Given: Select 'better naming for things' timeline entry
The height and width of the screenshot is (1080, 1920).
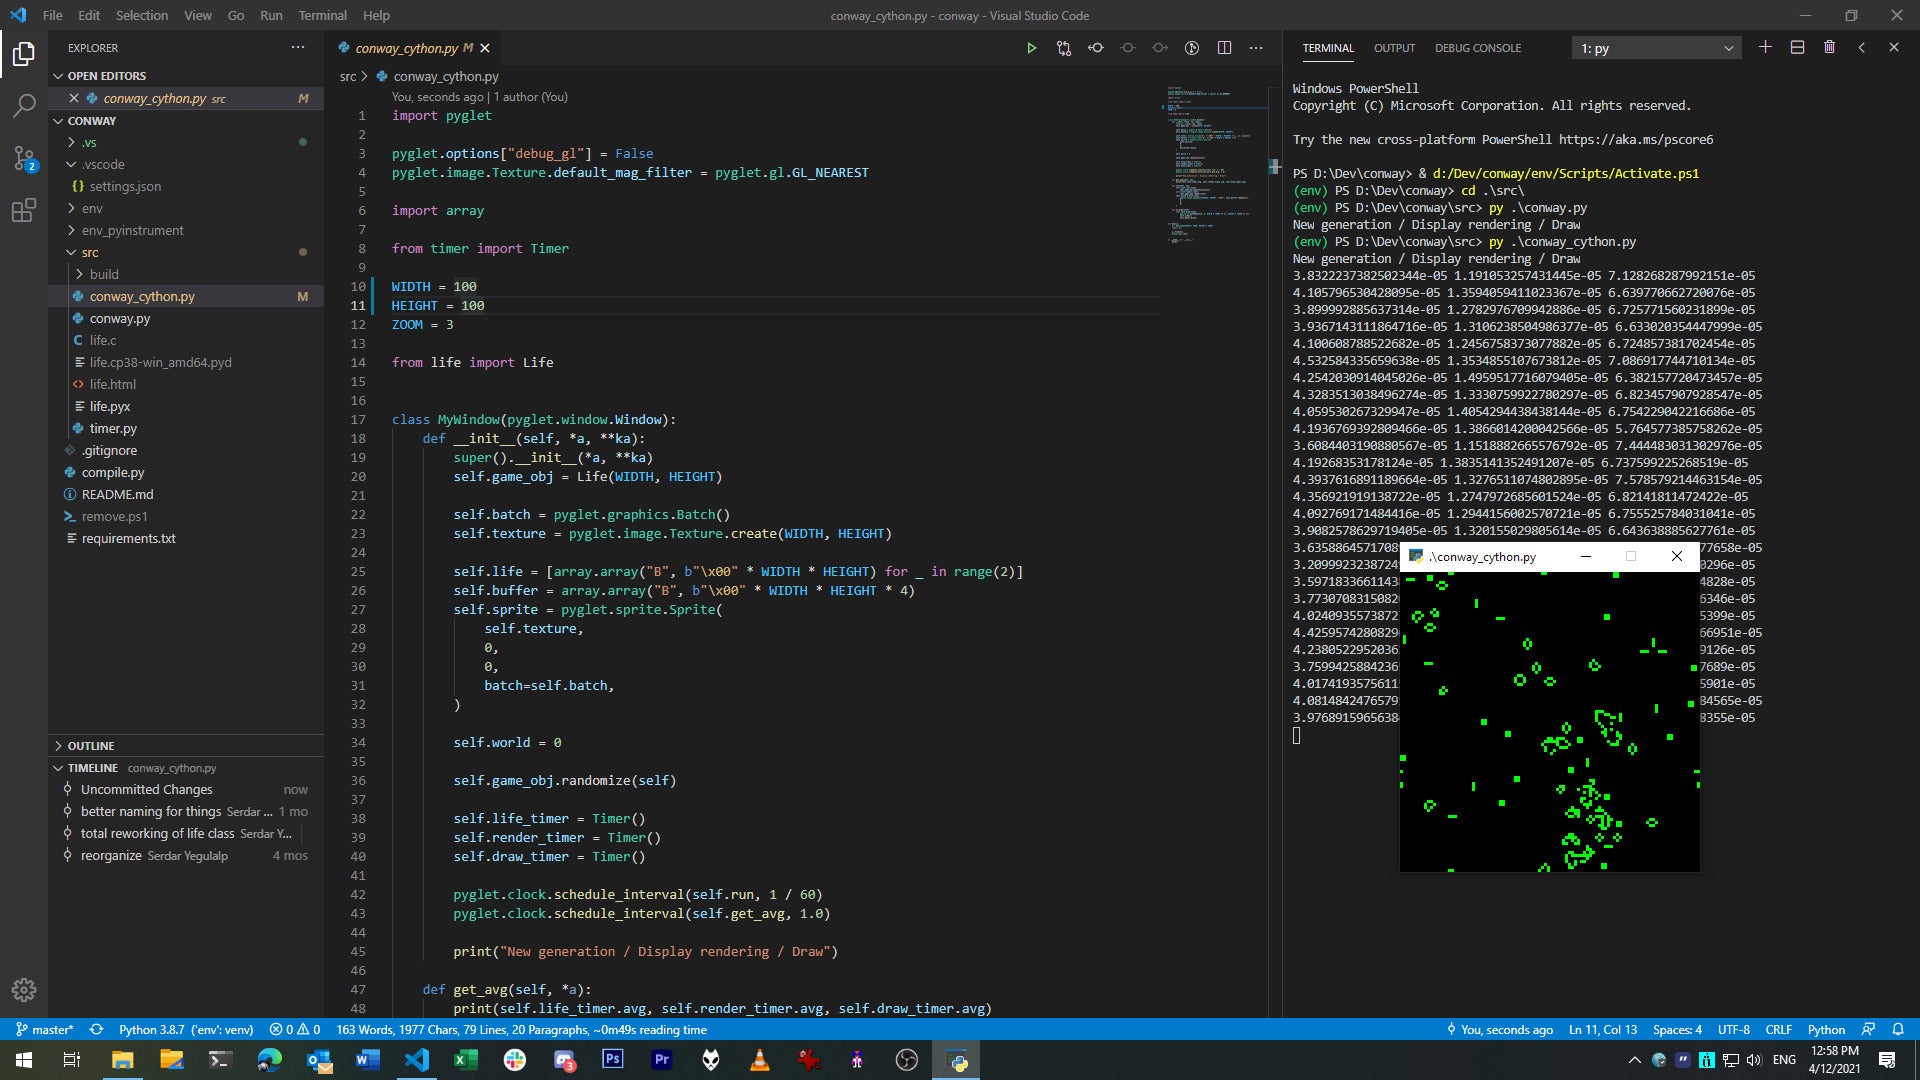Looking at the screenshot, I should click(186, 811).
